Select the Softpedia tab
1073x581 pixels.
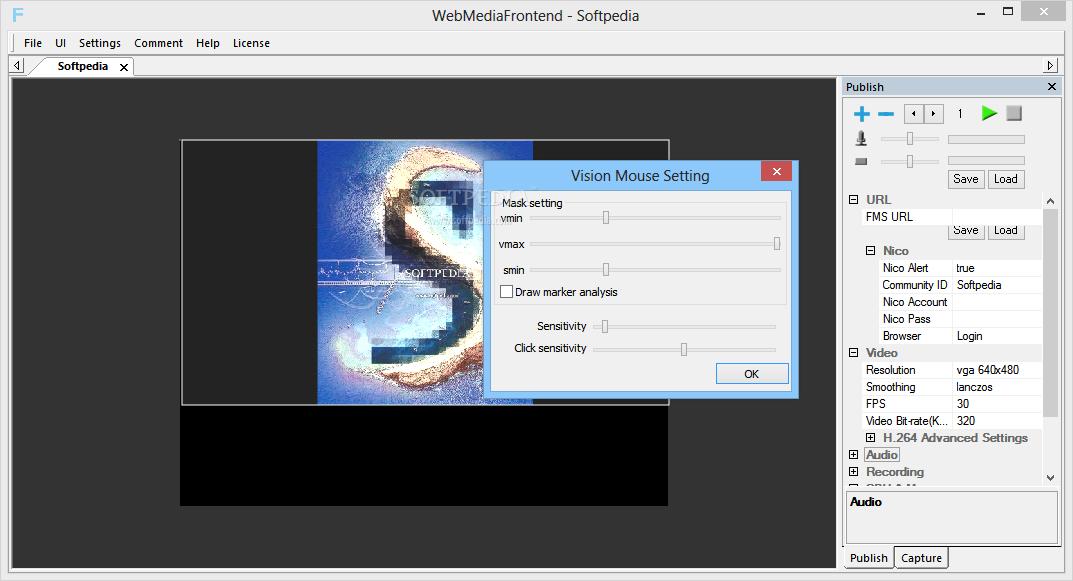click(x=82, y=66)
